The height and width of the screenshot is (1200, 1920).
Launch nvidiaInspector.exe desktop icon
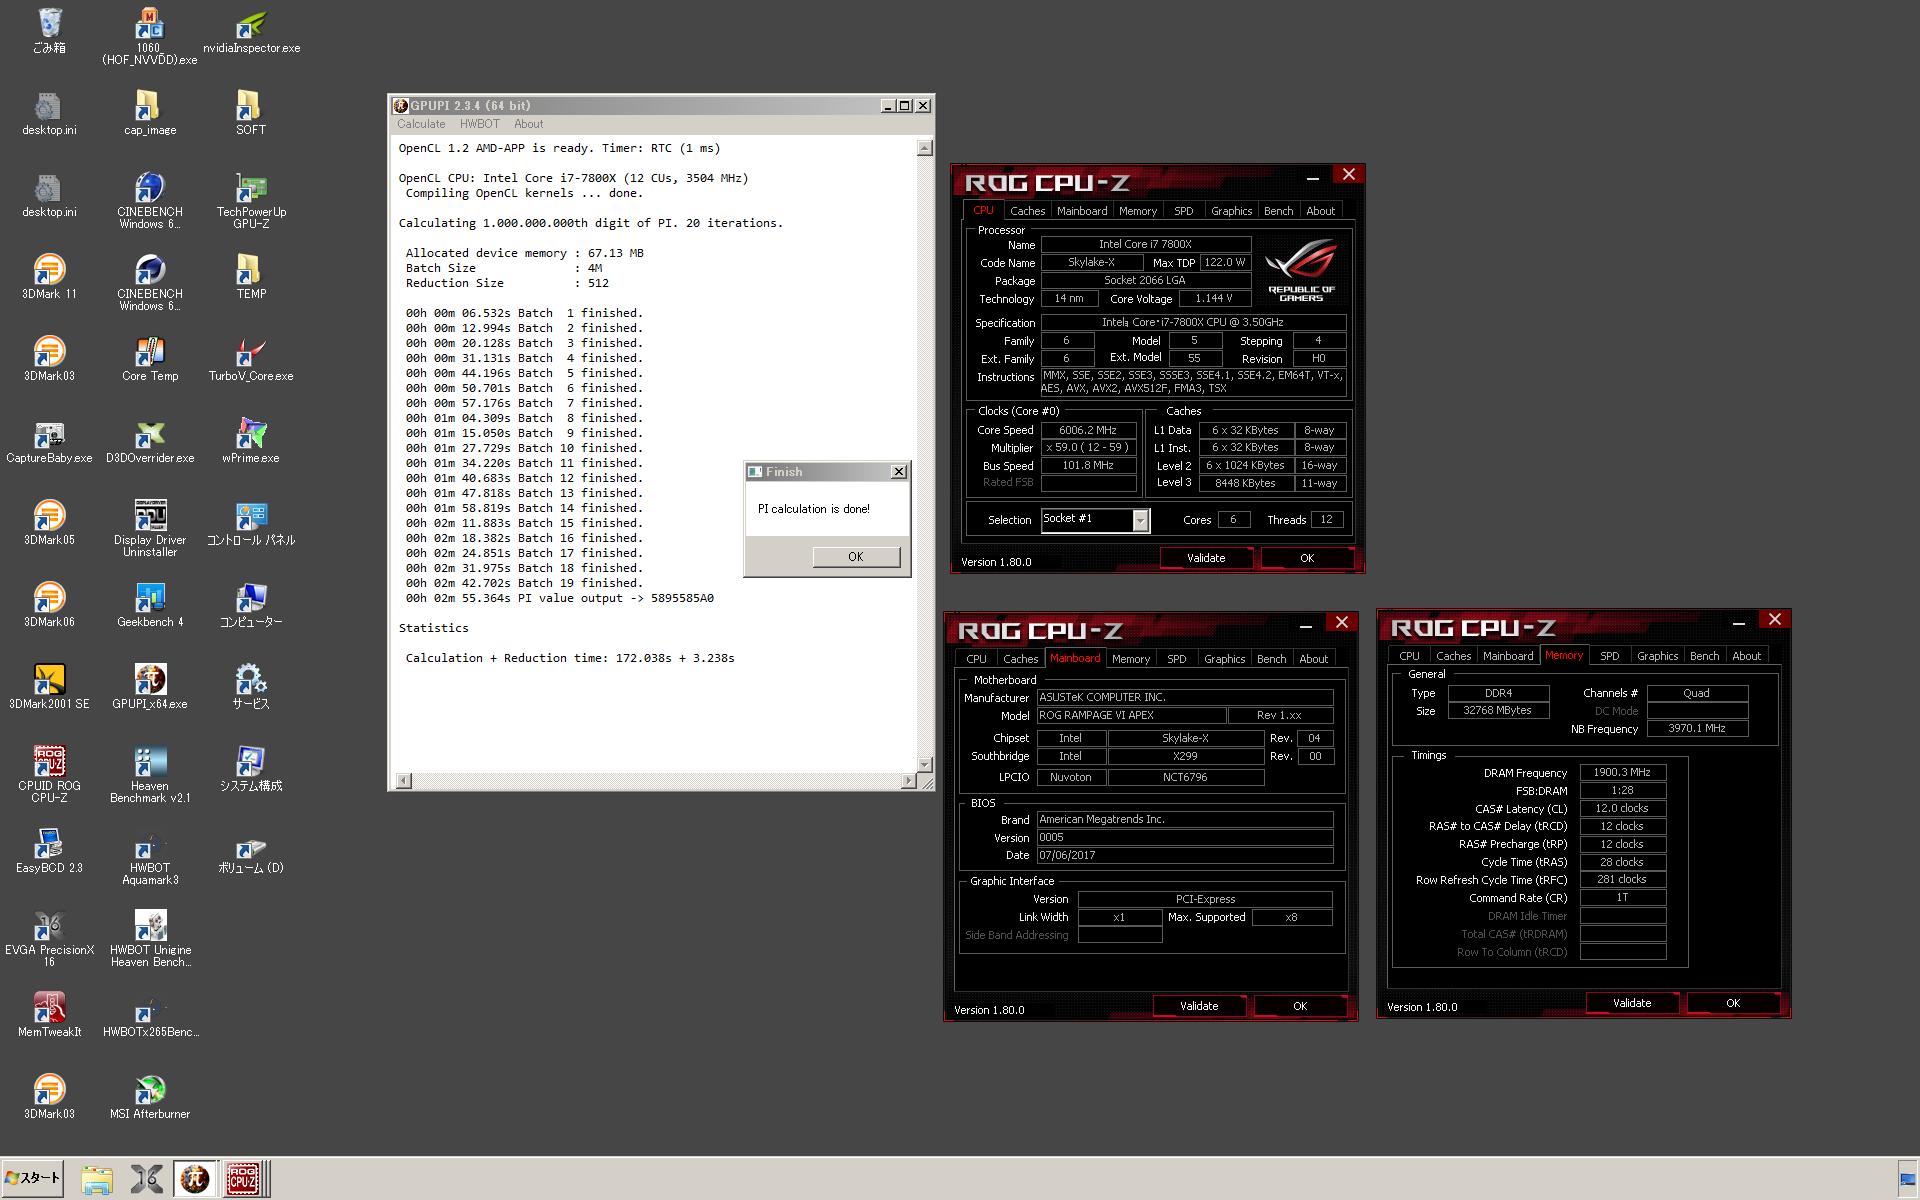251,31
